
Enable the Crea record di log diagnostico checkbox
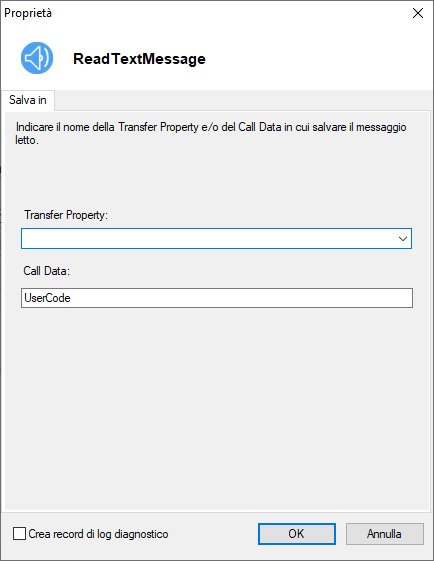coord(19,533)
